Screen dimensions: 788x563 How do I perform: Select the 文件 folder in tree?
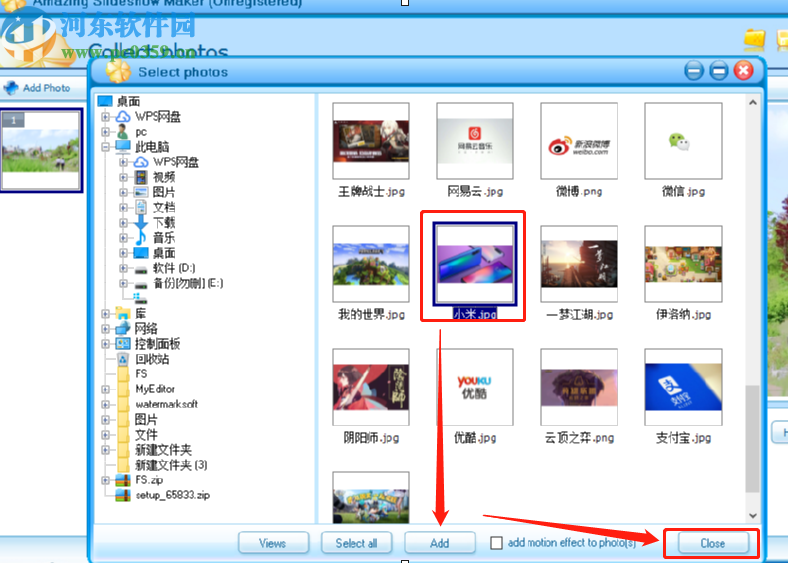point(146,435)
